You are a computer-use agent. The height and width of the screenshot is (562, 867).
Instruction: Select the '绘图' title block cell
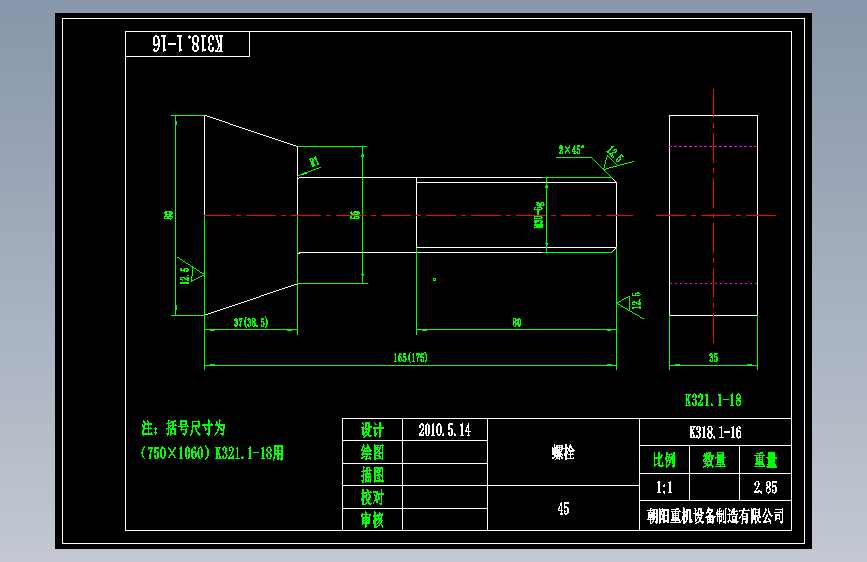[x=372, y=452]
